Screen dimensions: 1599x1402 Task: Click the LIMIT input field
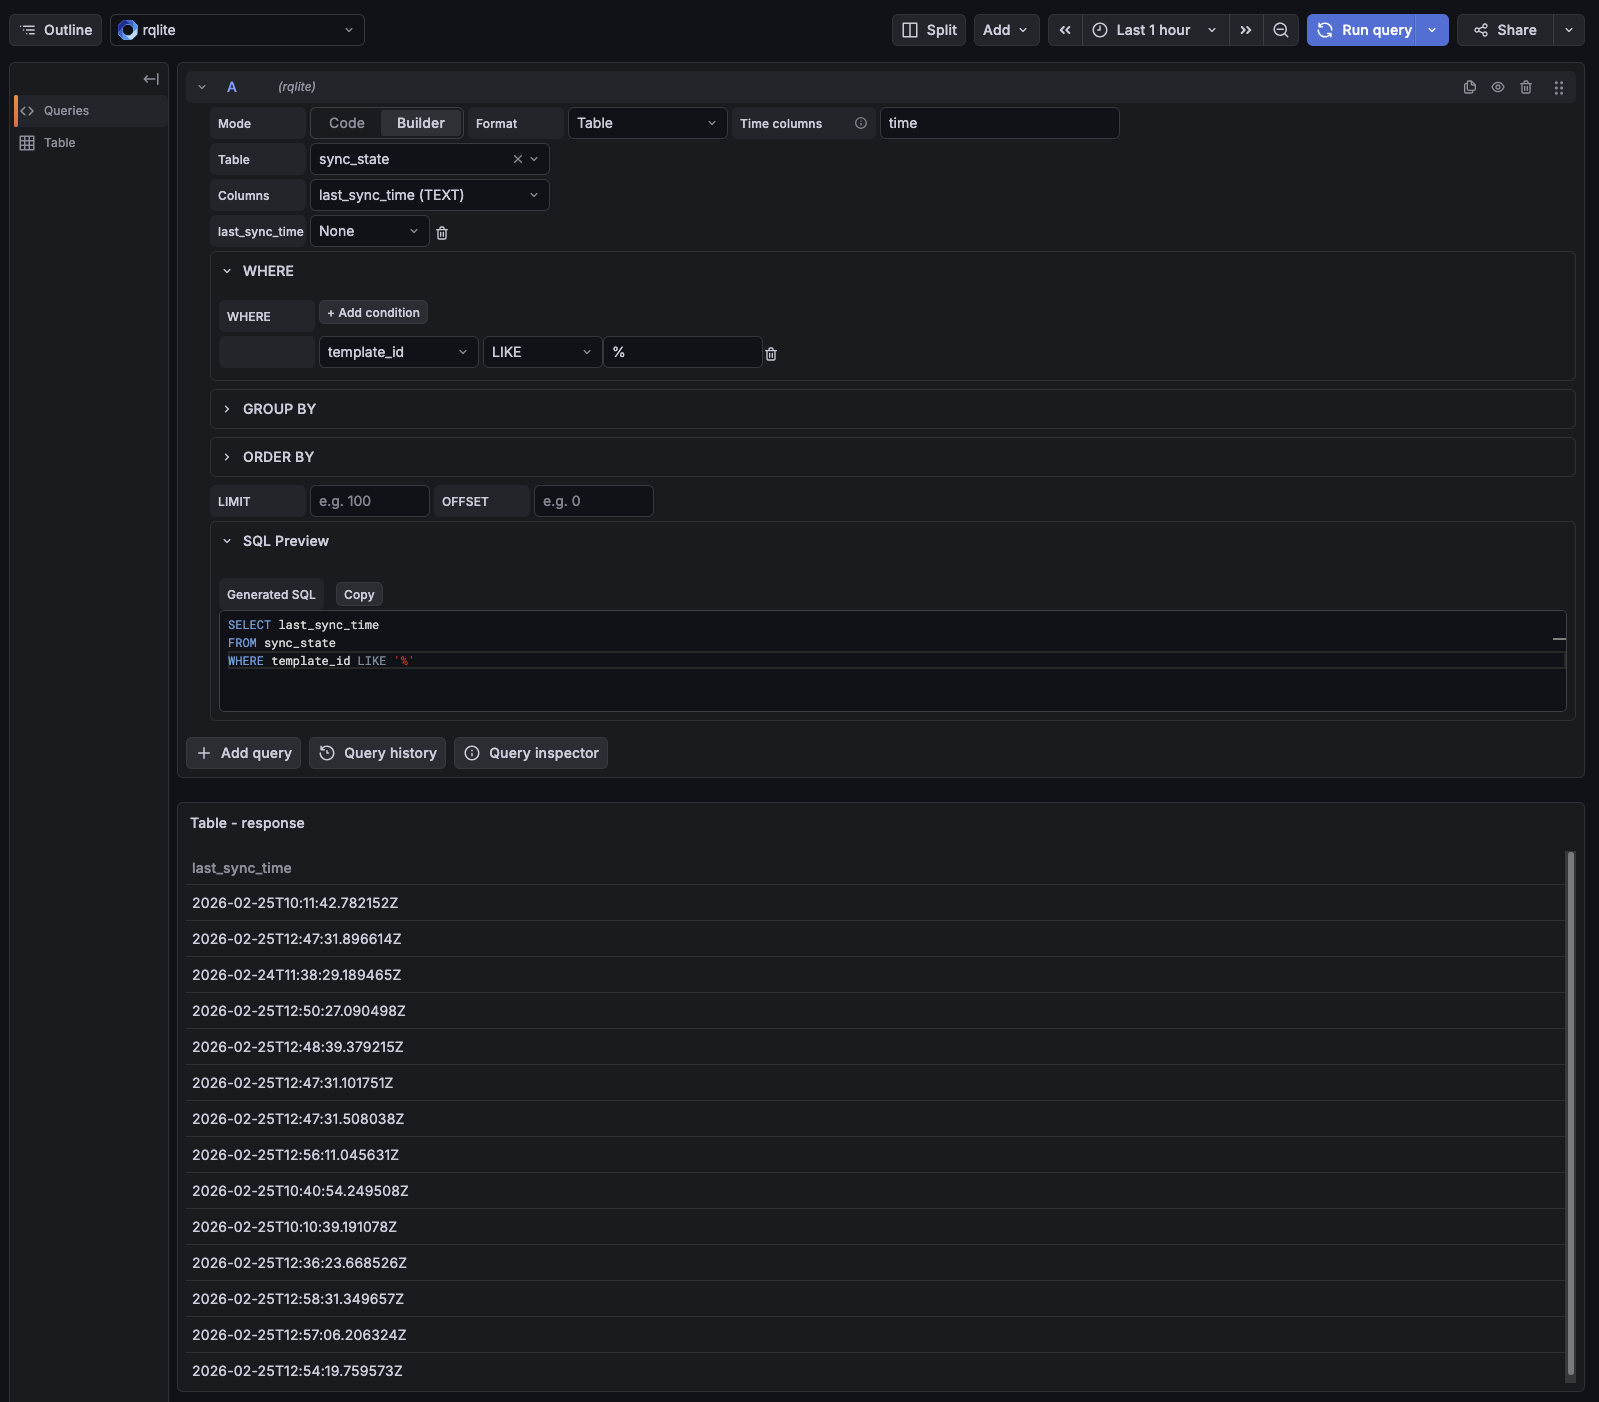click(x=369, y=501)
